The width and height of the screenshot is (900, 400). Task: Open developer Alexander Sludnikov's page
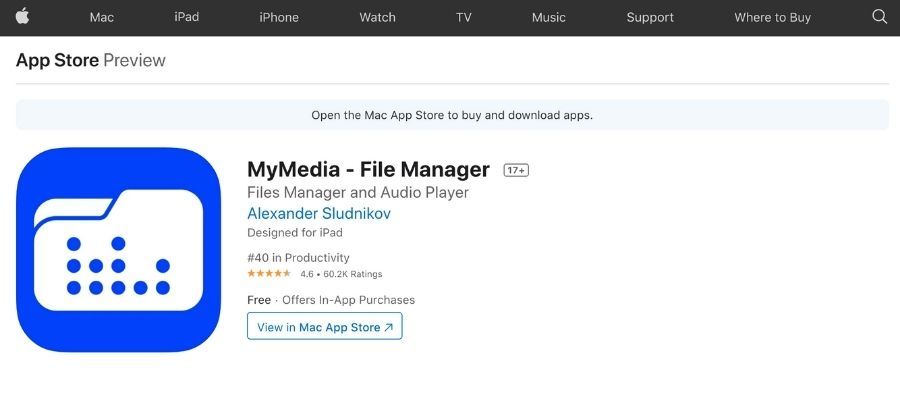pyautogui.click(x=319, y=214)
